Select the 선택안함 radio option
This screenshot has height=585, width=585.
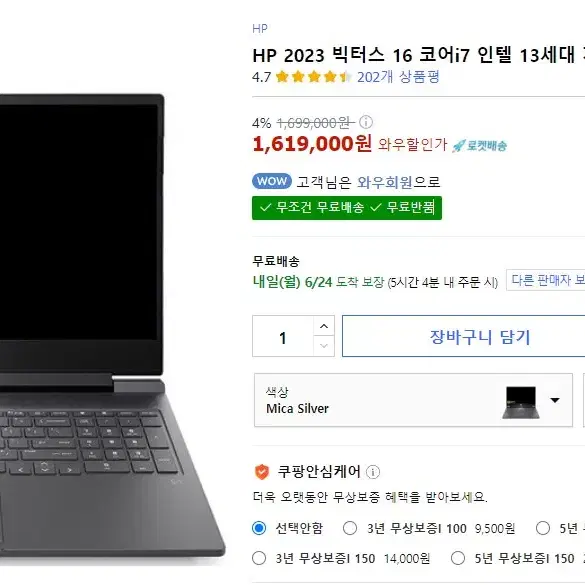click(259, 528)
